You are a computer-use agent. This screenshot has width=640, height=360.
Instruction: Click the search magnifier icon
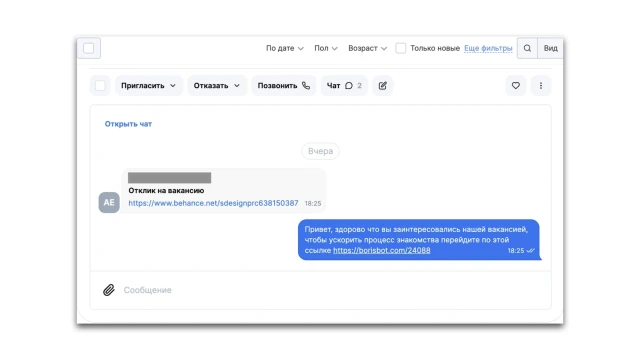click(x=527, y=48)
